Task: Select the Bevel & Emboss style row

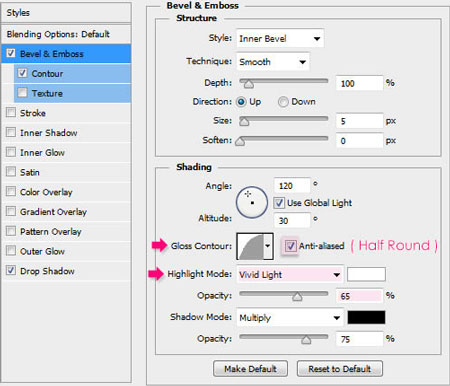Action: [66, 54]
